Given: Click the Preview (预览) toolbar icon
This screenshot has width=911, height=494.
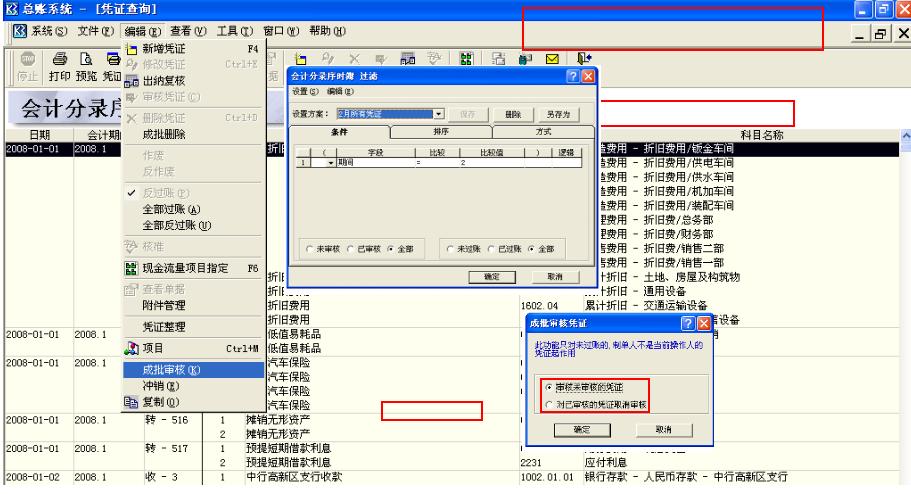Looking at the screenshot, I should [x=86, y=59].
